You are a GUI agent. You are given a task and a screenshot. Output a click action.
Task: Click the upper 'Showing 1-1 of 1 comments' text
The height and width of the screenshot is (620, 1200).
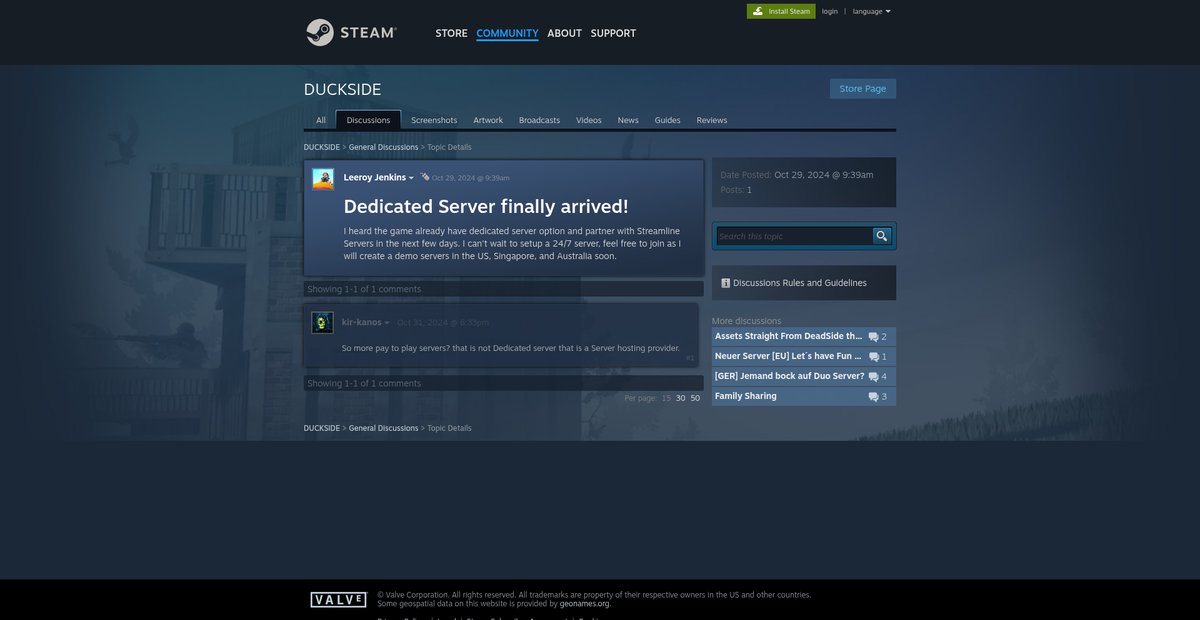point(364,289)
